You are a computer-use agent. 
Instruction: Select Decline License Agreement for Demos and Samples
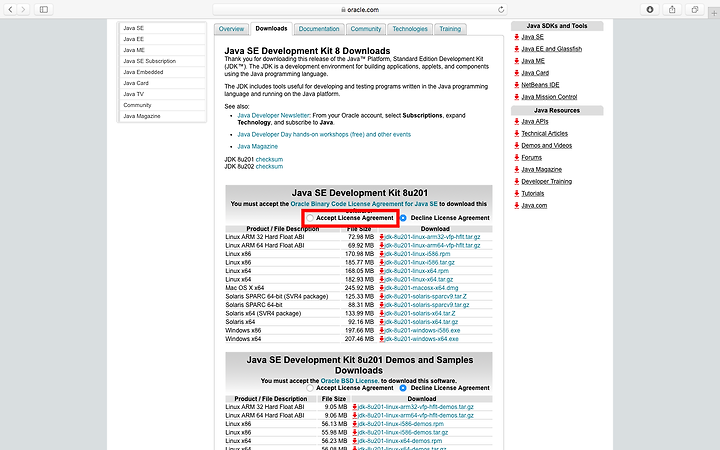coord(403,388)
